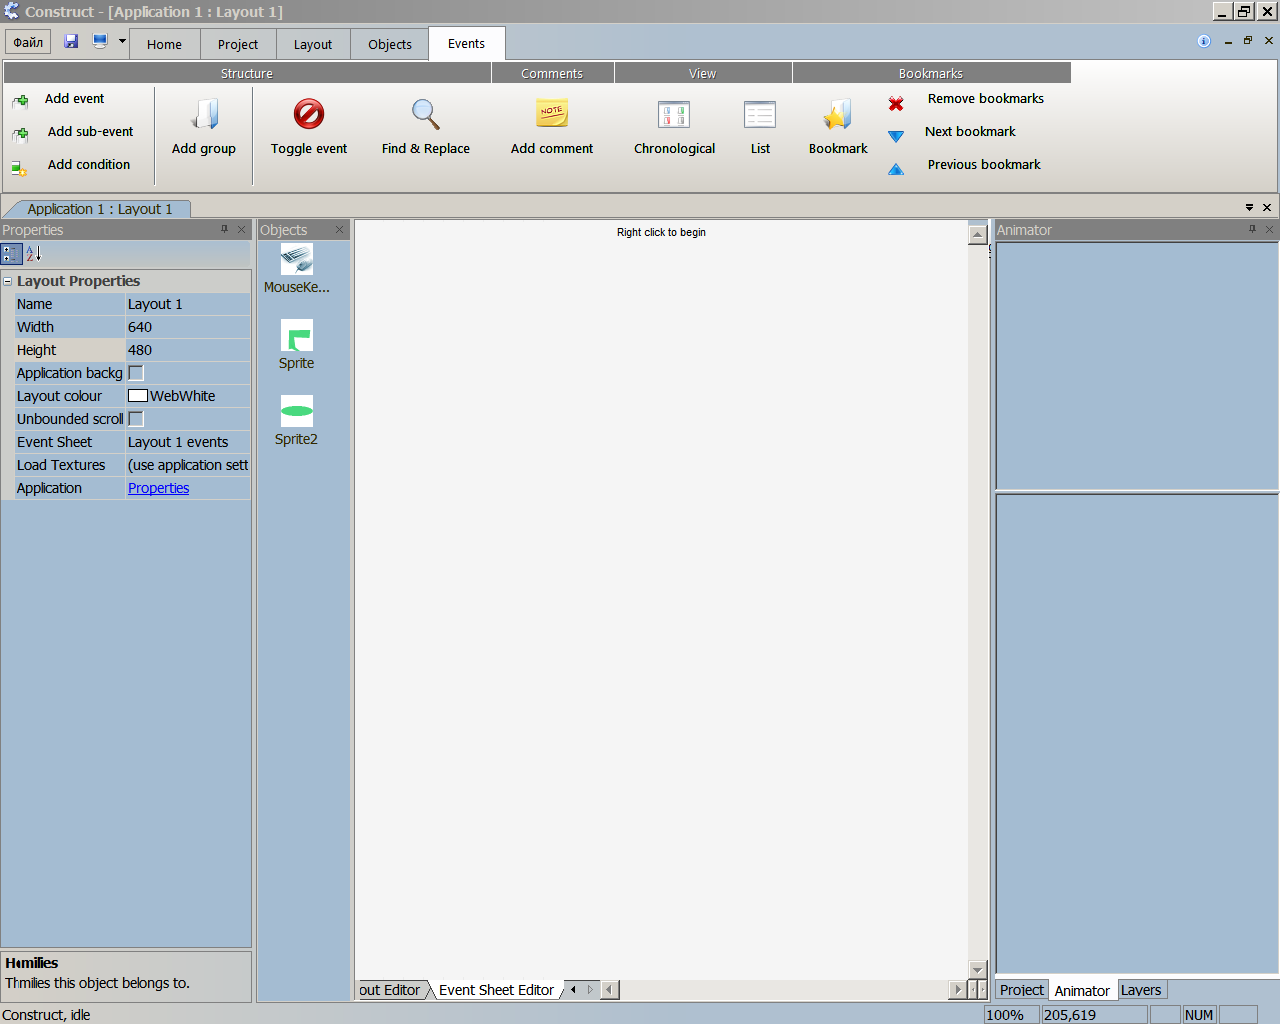Open the document tabs list dropdown

point(1249,208)
